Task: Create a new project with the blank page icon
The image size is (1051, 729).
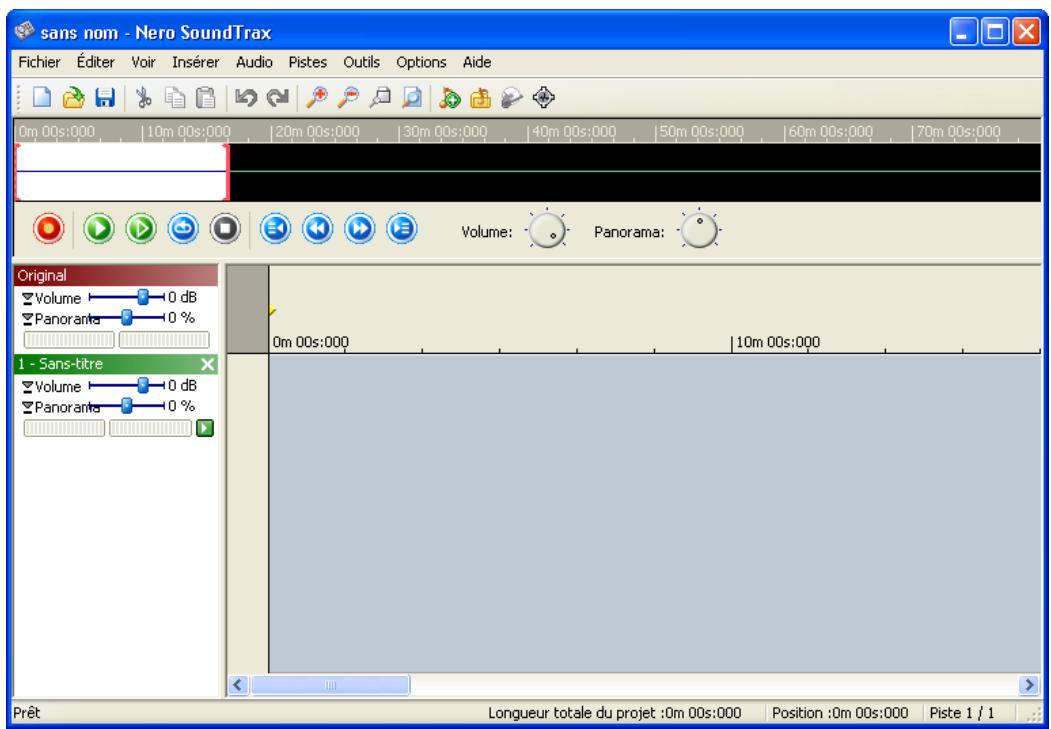Action: pos(42,98)
